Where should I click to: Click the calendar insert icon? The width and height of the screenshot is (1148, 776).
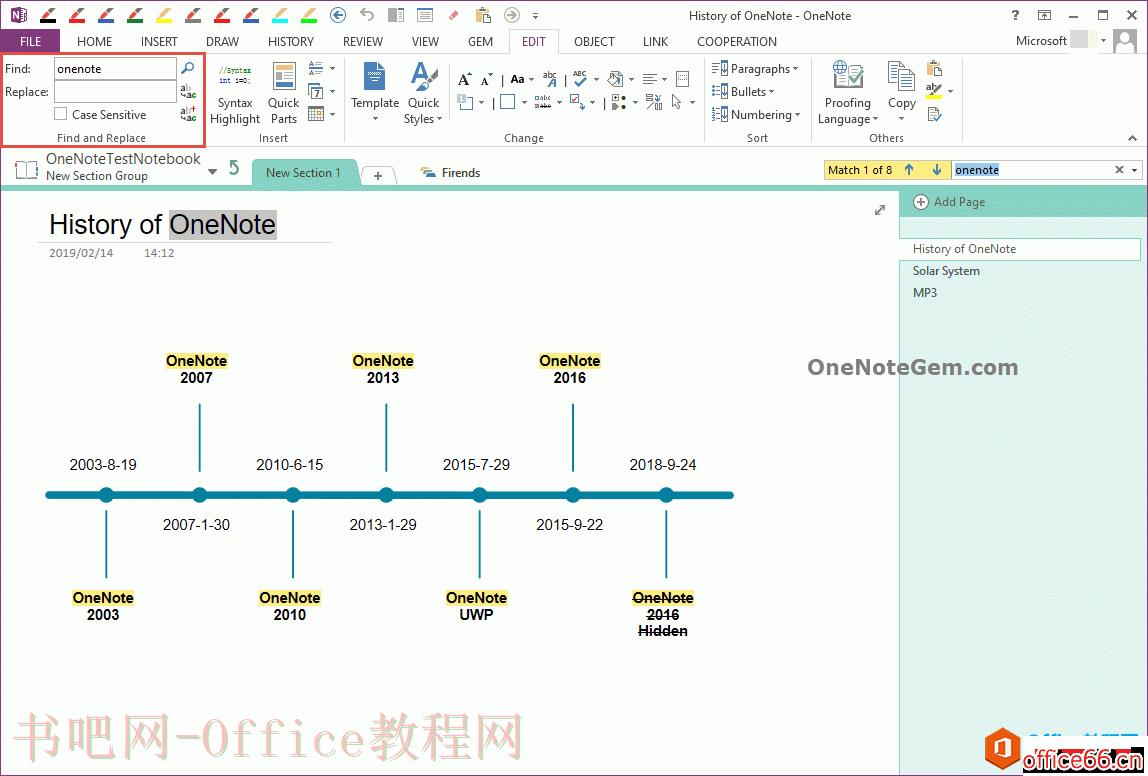pos(316,114)
